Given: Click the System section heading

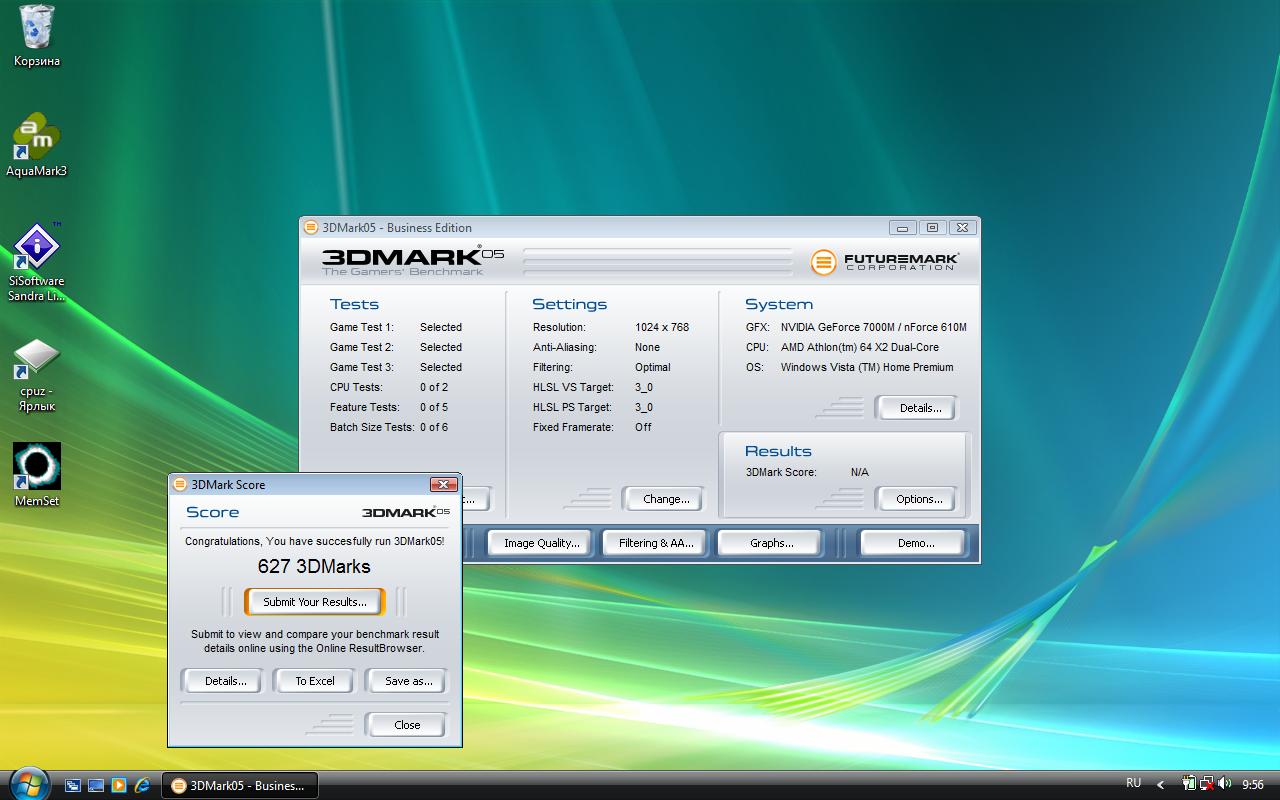Looking at the screenshot, I should pos(779,304).
